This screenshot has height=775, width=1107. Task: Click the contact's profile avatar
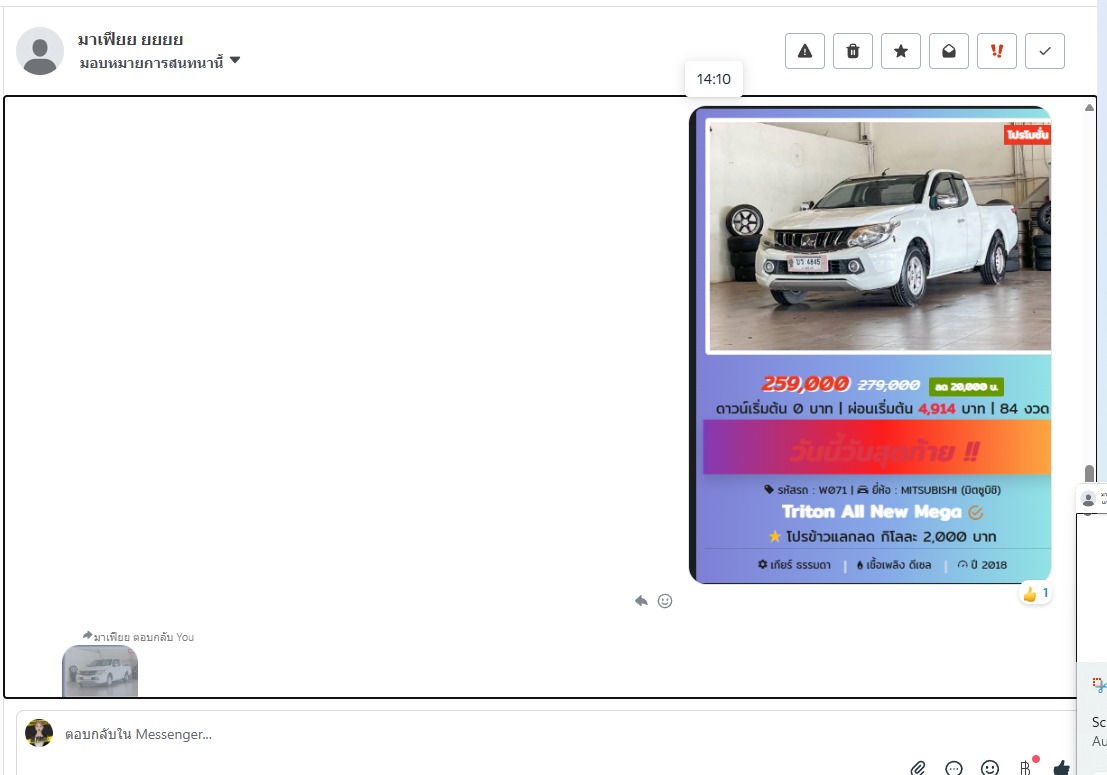(x=40, y=51)
